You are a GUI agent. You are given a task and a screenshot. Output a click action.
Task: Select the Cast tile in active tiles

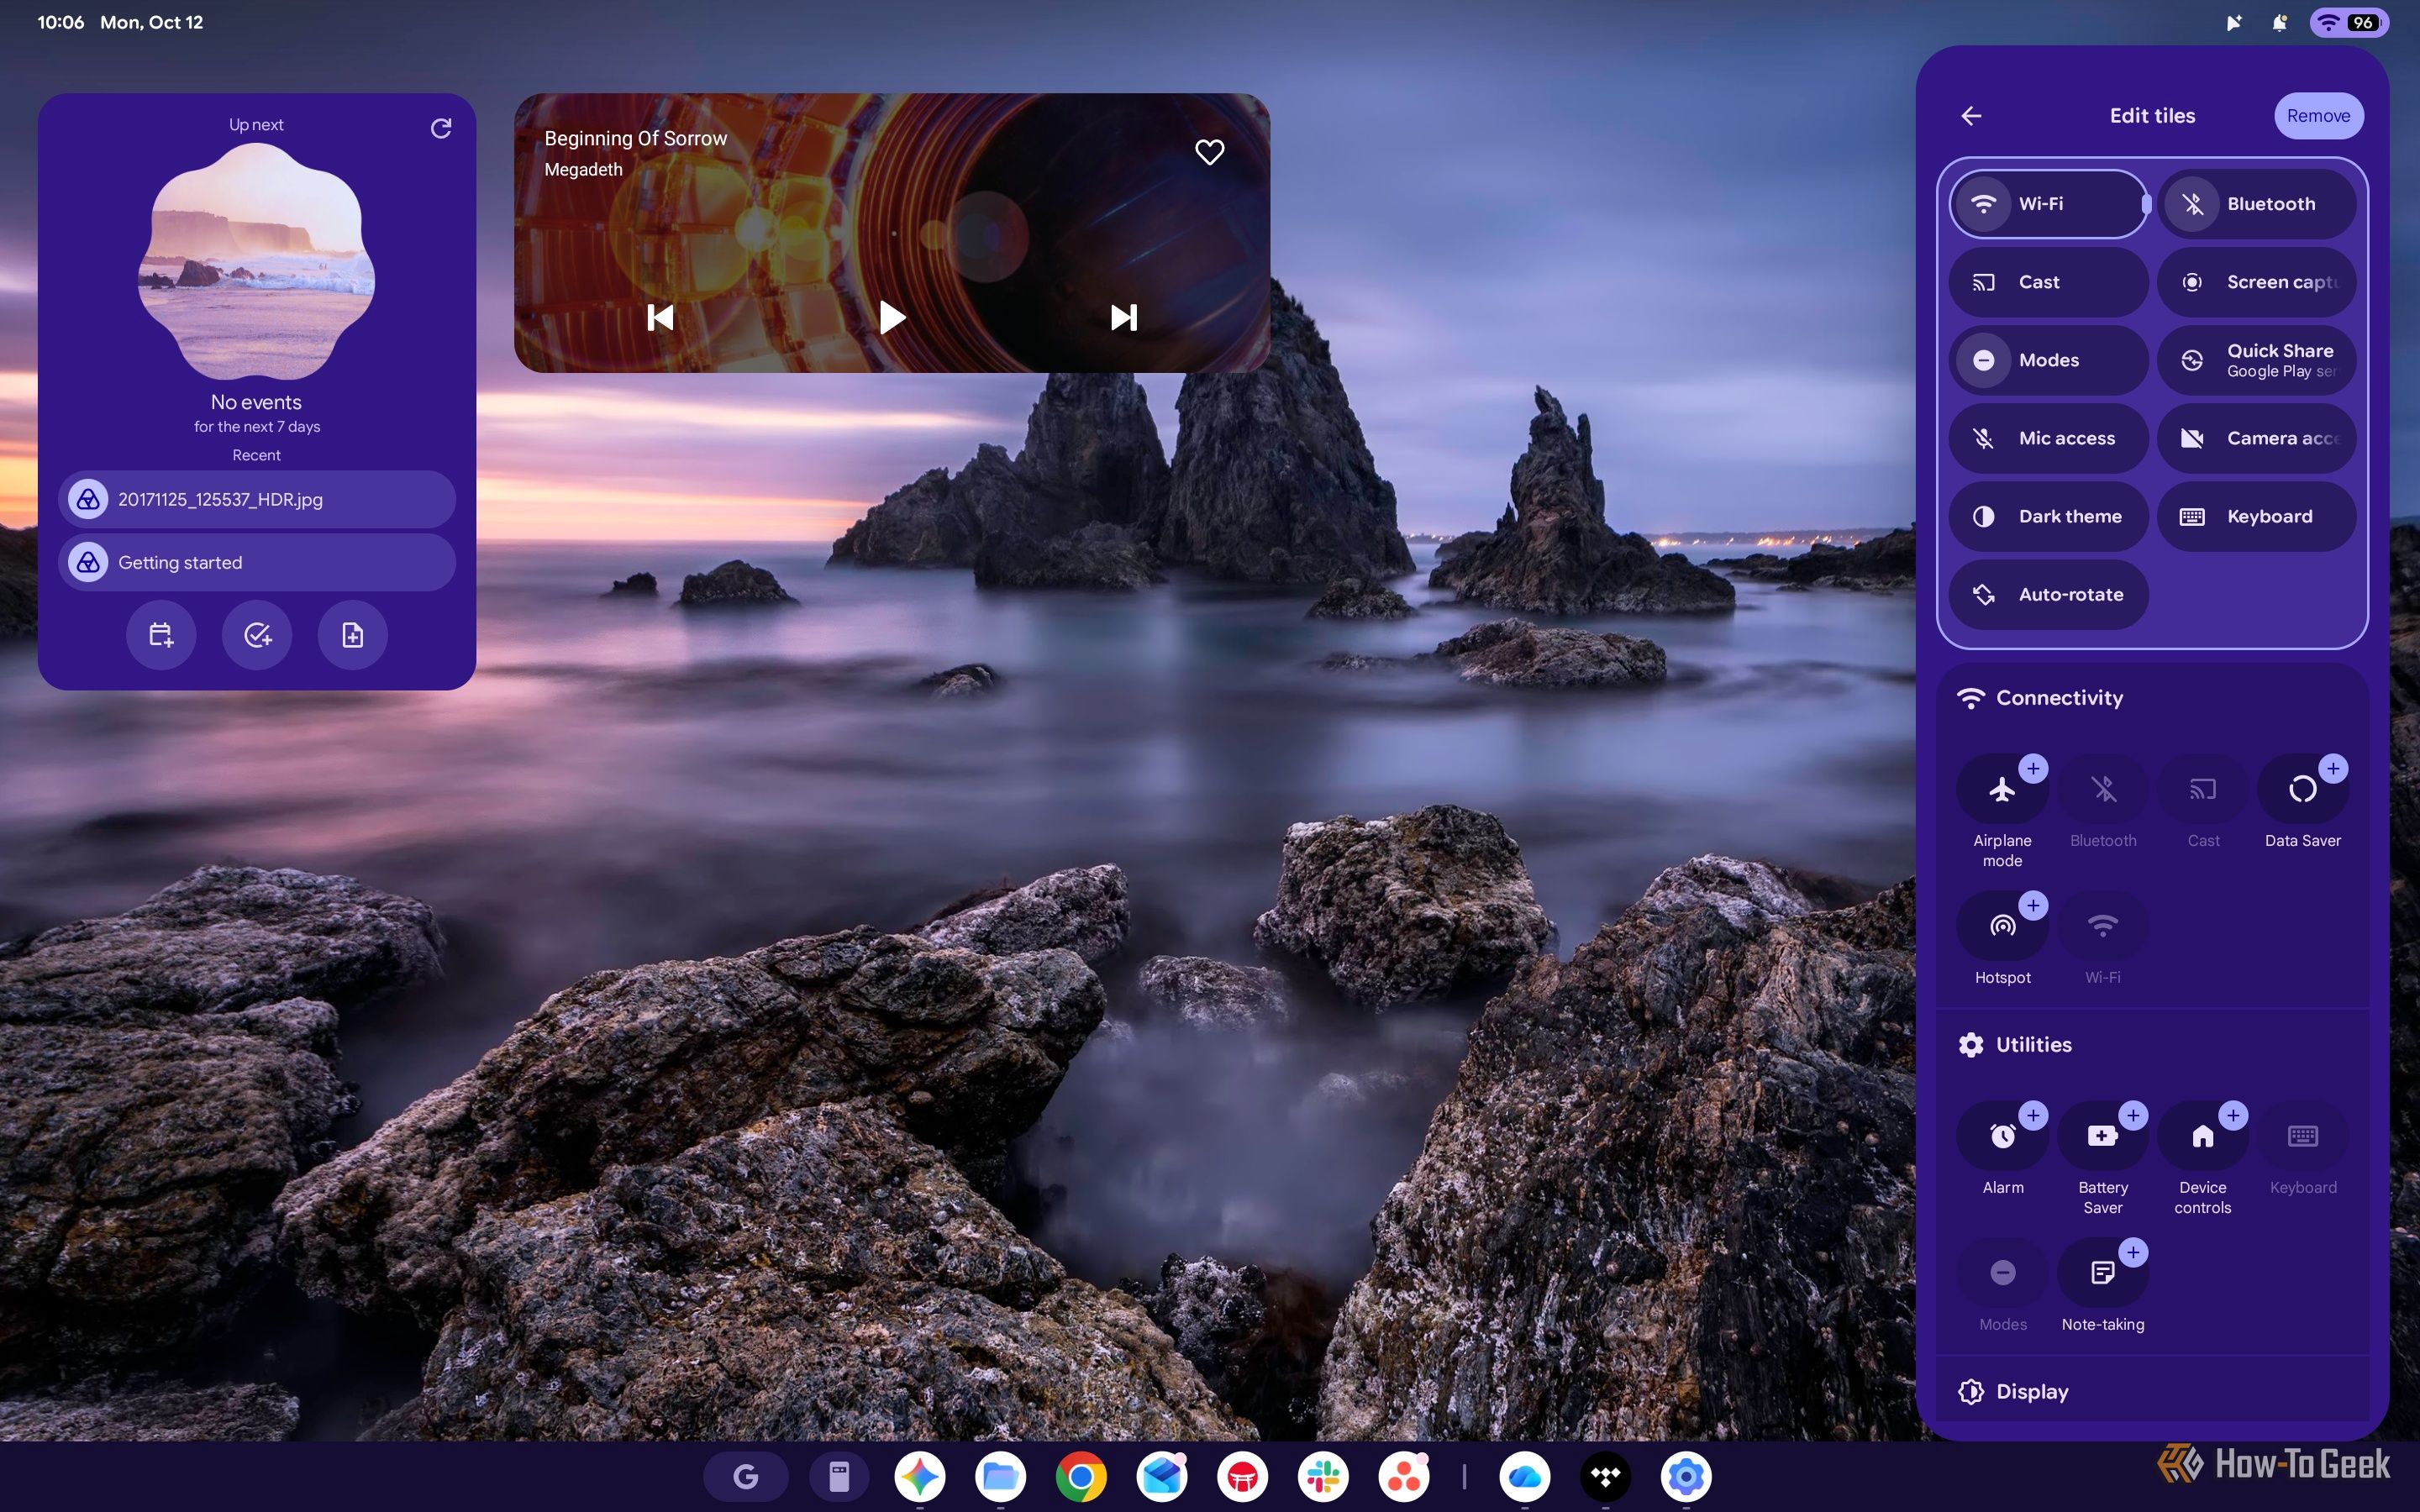(2047, 282)
